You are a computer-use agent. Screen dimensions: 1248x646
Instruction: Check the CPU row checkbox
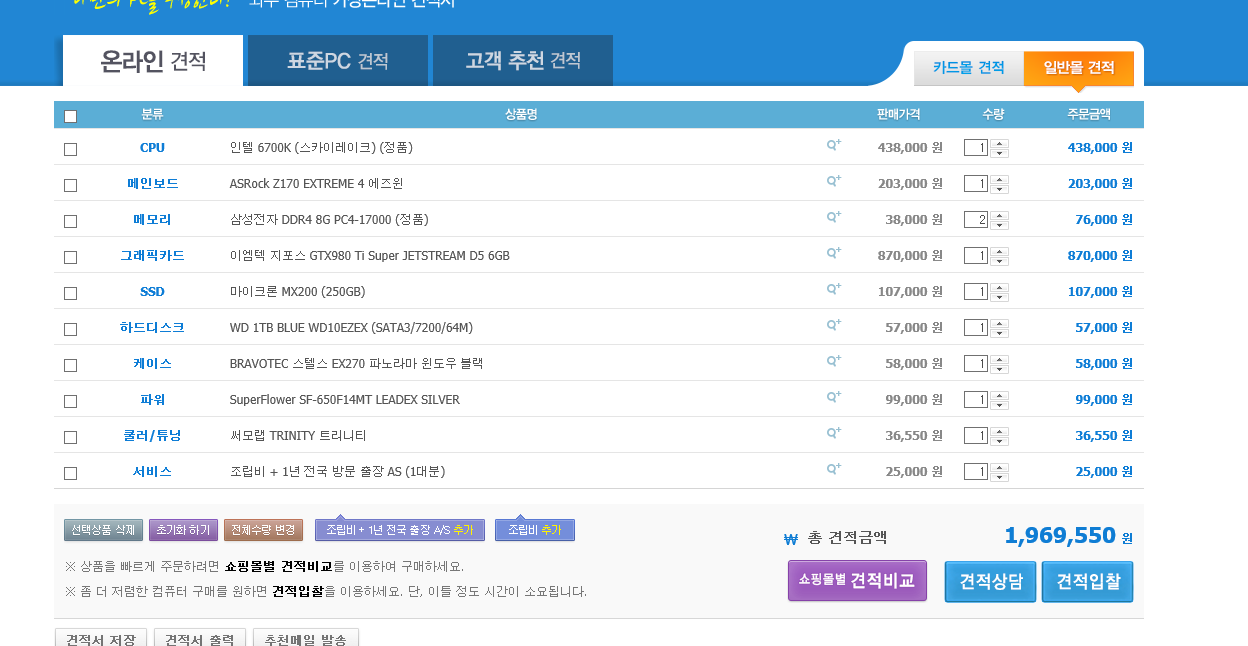pos(70,149)
